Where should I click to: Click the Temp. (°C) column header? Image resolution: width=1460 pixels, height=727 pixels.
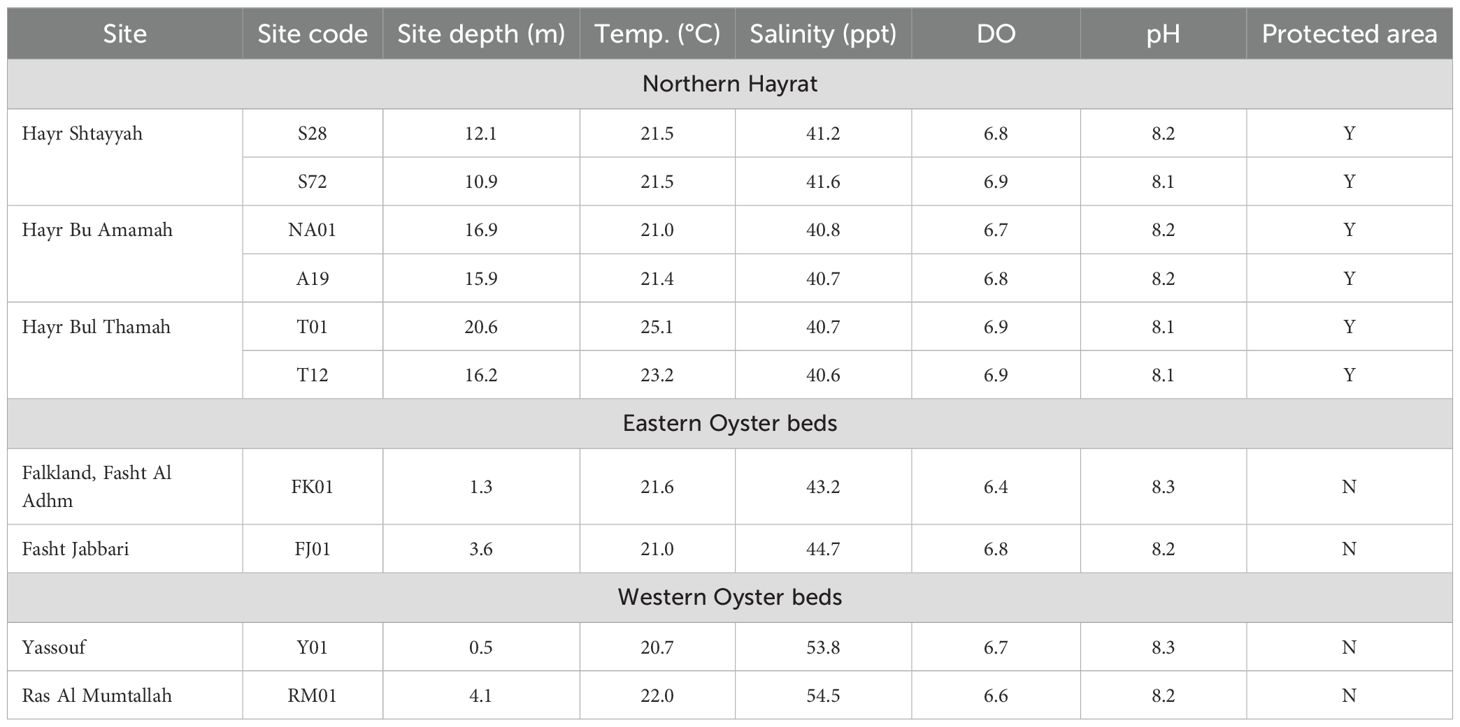[657, 34]
